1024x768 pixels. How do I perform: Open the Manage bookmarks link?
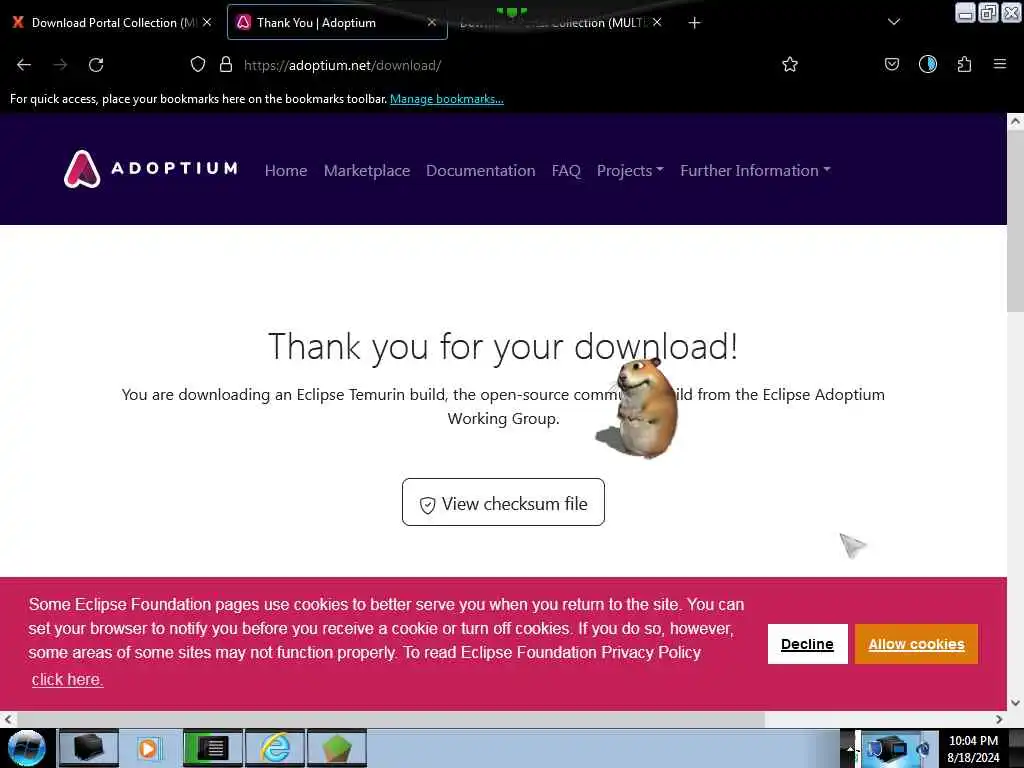pyautogui.click(x=447, y=99)
